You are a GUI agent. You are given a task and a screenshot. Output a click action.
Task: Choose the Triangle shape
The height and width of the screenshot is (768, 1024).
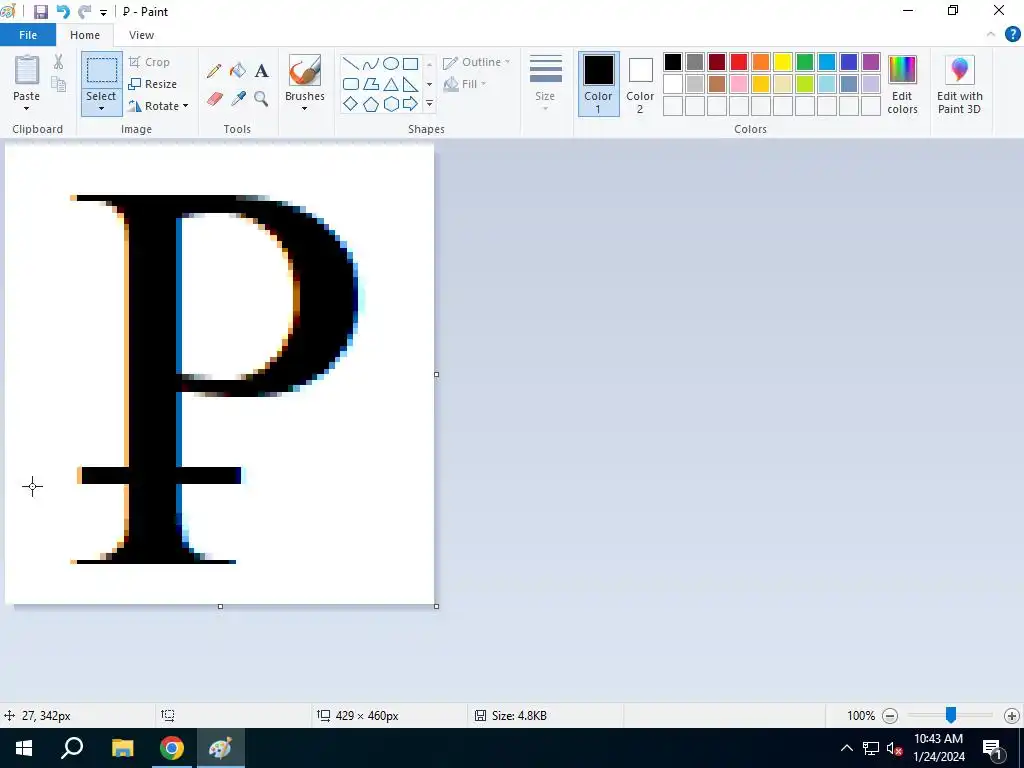[x=391, y=84]
